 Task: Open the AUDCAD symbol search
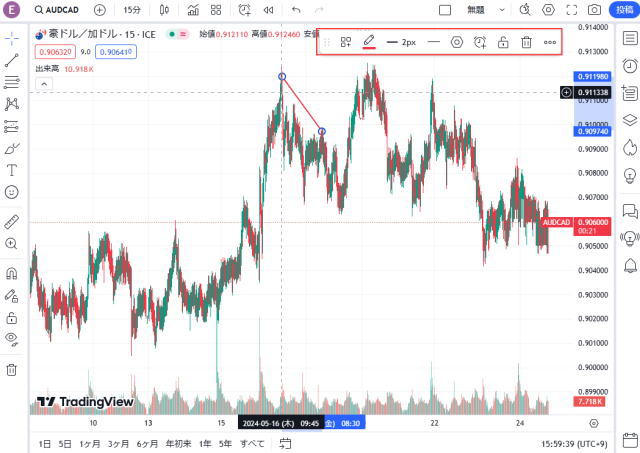pos(57,10)
